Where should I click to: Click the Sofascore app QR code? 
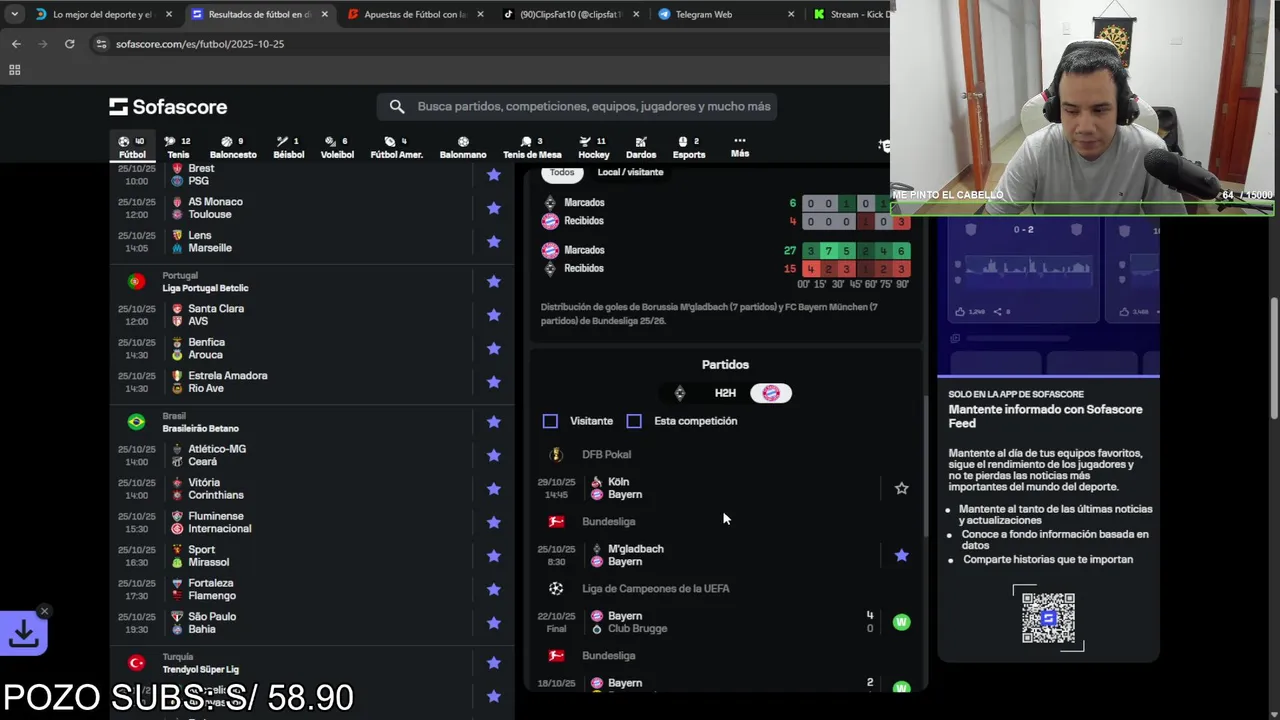1048,618
